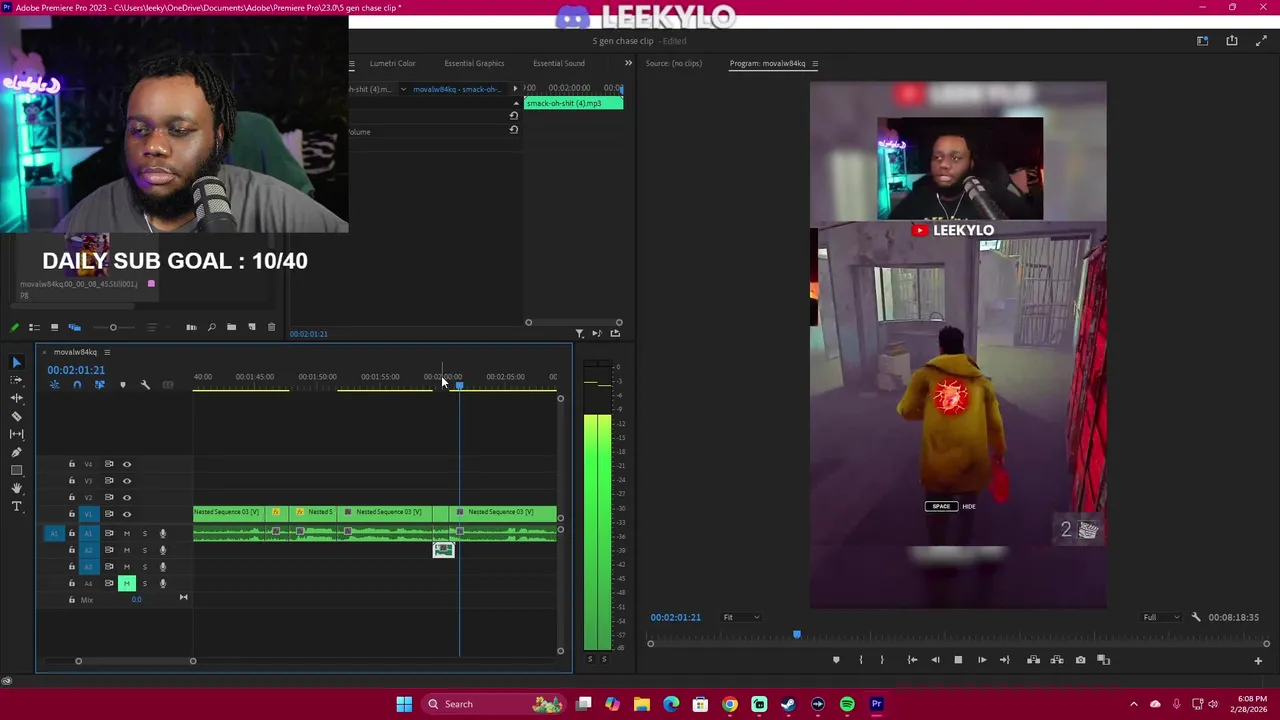Toggle visibility eye of track V1

click(x=127, y=514)
